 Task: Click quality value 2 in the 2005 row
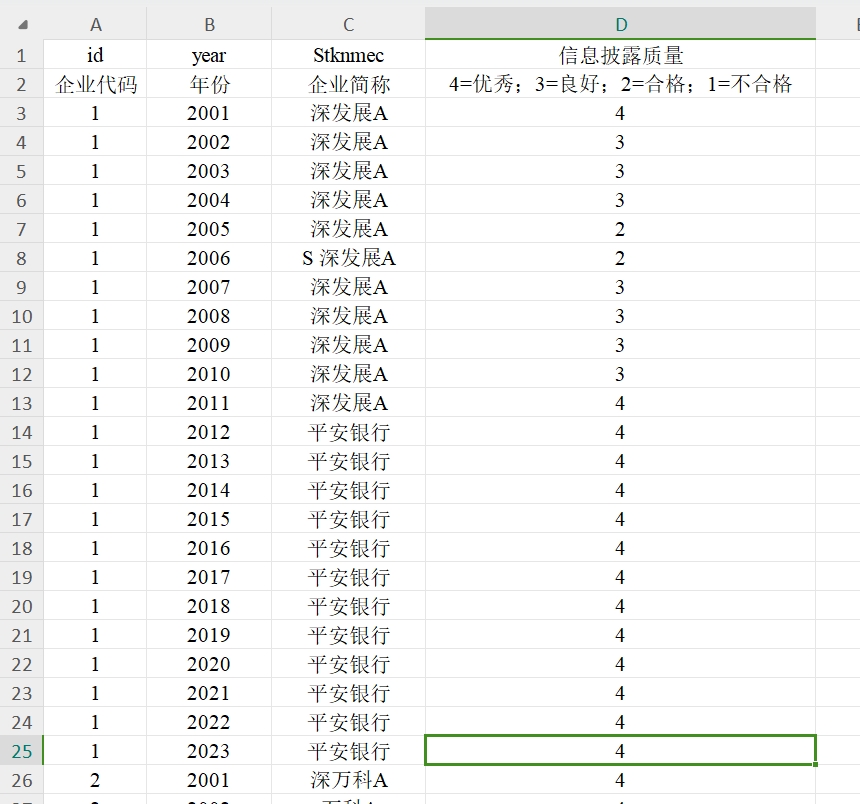click(x=620, y=229)
